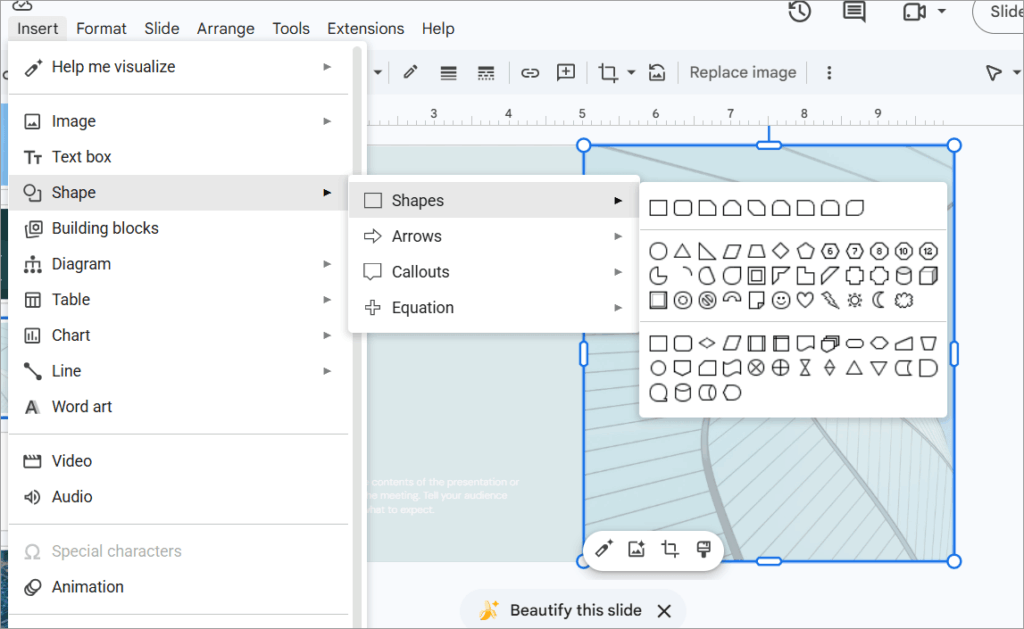Click the border color pen icon
1024x629 pixels.
410,73
